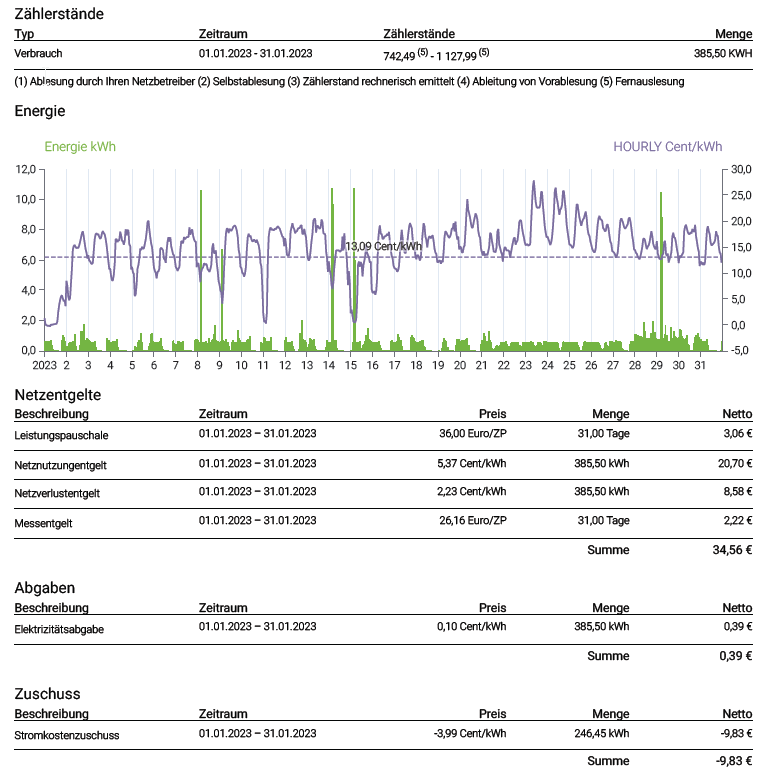Click the Stromkostenzuschuss row label
779x776 pixels.
tap(67, 735)
